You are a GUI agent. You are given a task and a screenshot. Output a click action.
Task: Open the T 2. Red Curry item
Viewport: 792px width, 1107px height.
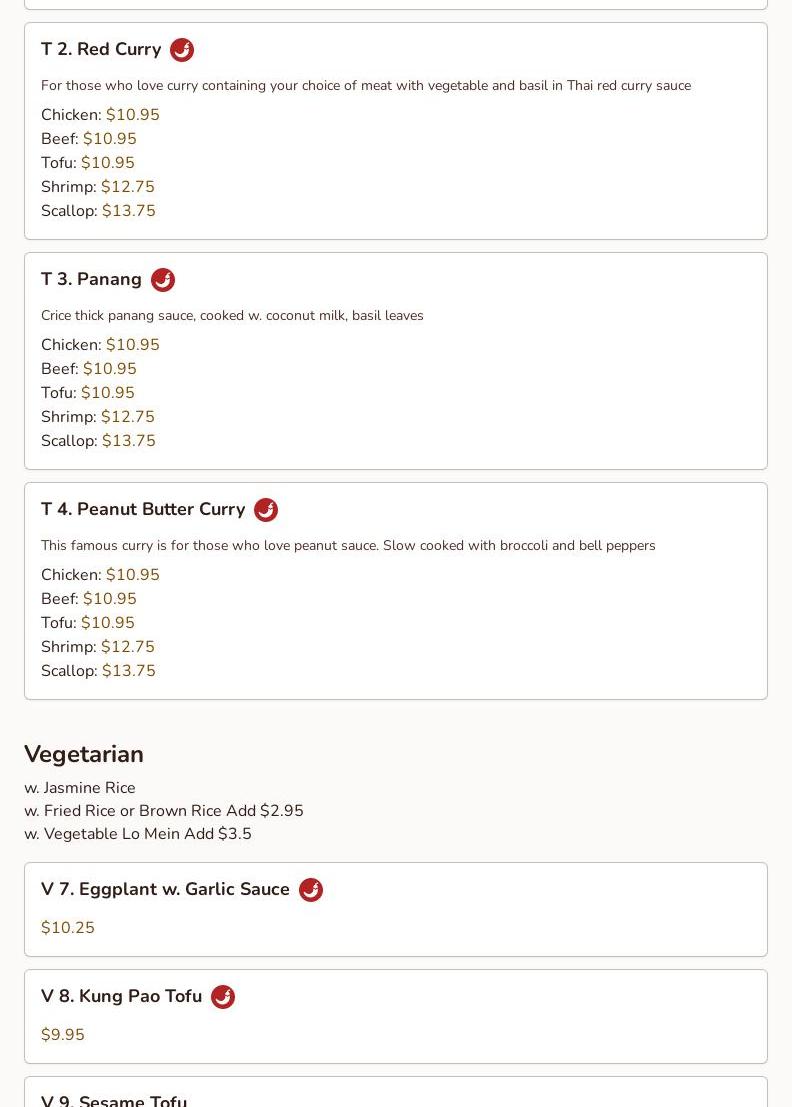[x=101, y=49]
